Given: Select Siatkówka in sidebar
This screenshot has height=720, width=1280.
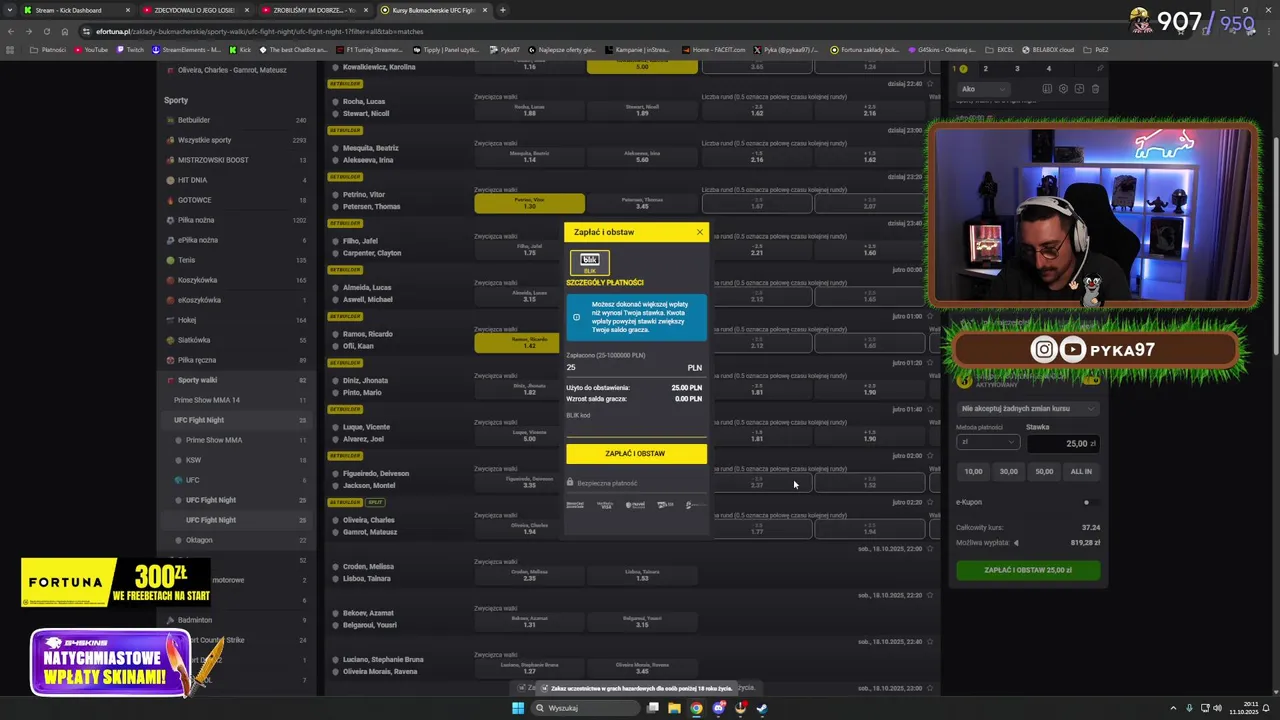Looking at the screenshot, I should coord(236,340).
